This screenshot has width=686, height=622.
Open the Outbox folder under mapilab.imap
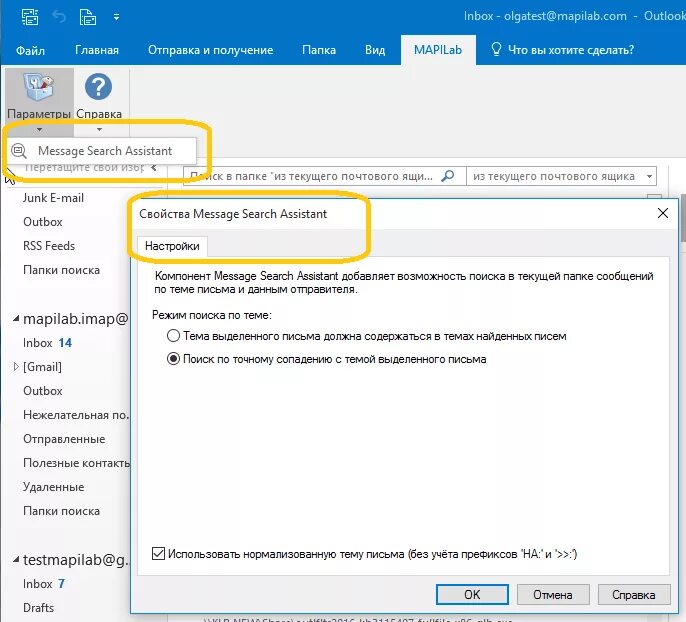43,391
